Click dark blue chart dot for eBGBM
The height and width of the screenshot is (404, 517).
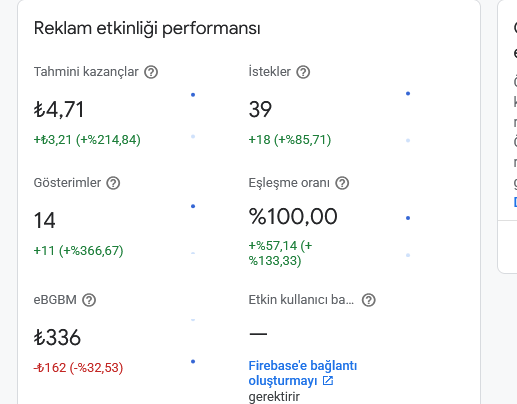193,362
